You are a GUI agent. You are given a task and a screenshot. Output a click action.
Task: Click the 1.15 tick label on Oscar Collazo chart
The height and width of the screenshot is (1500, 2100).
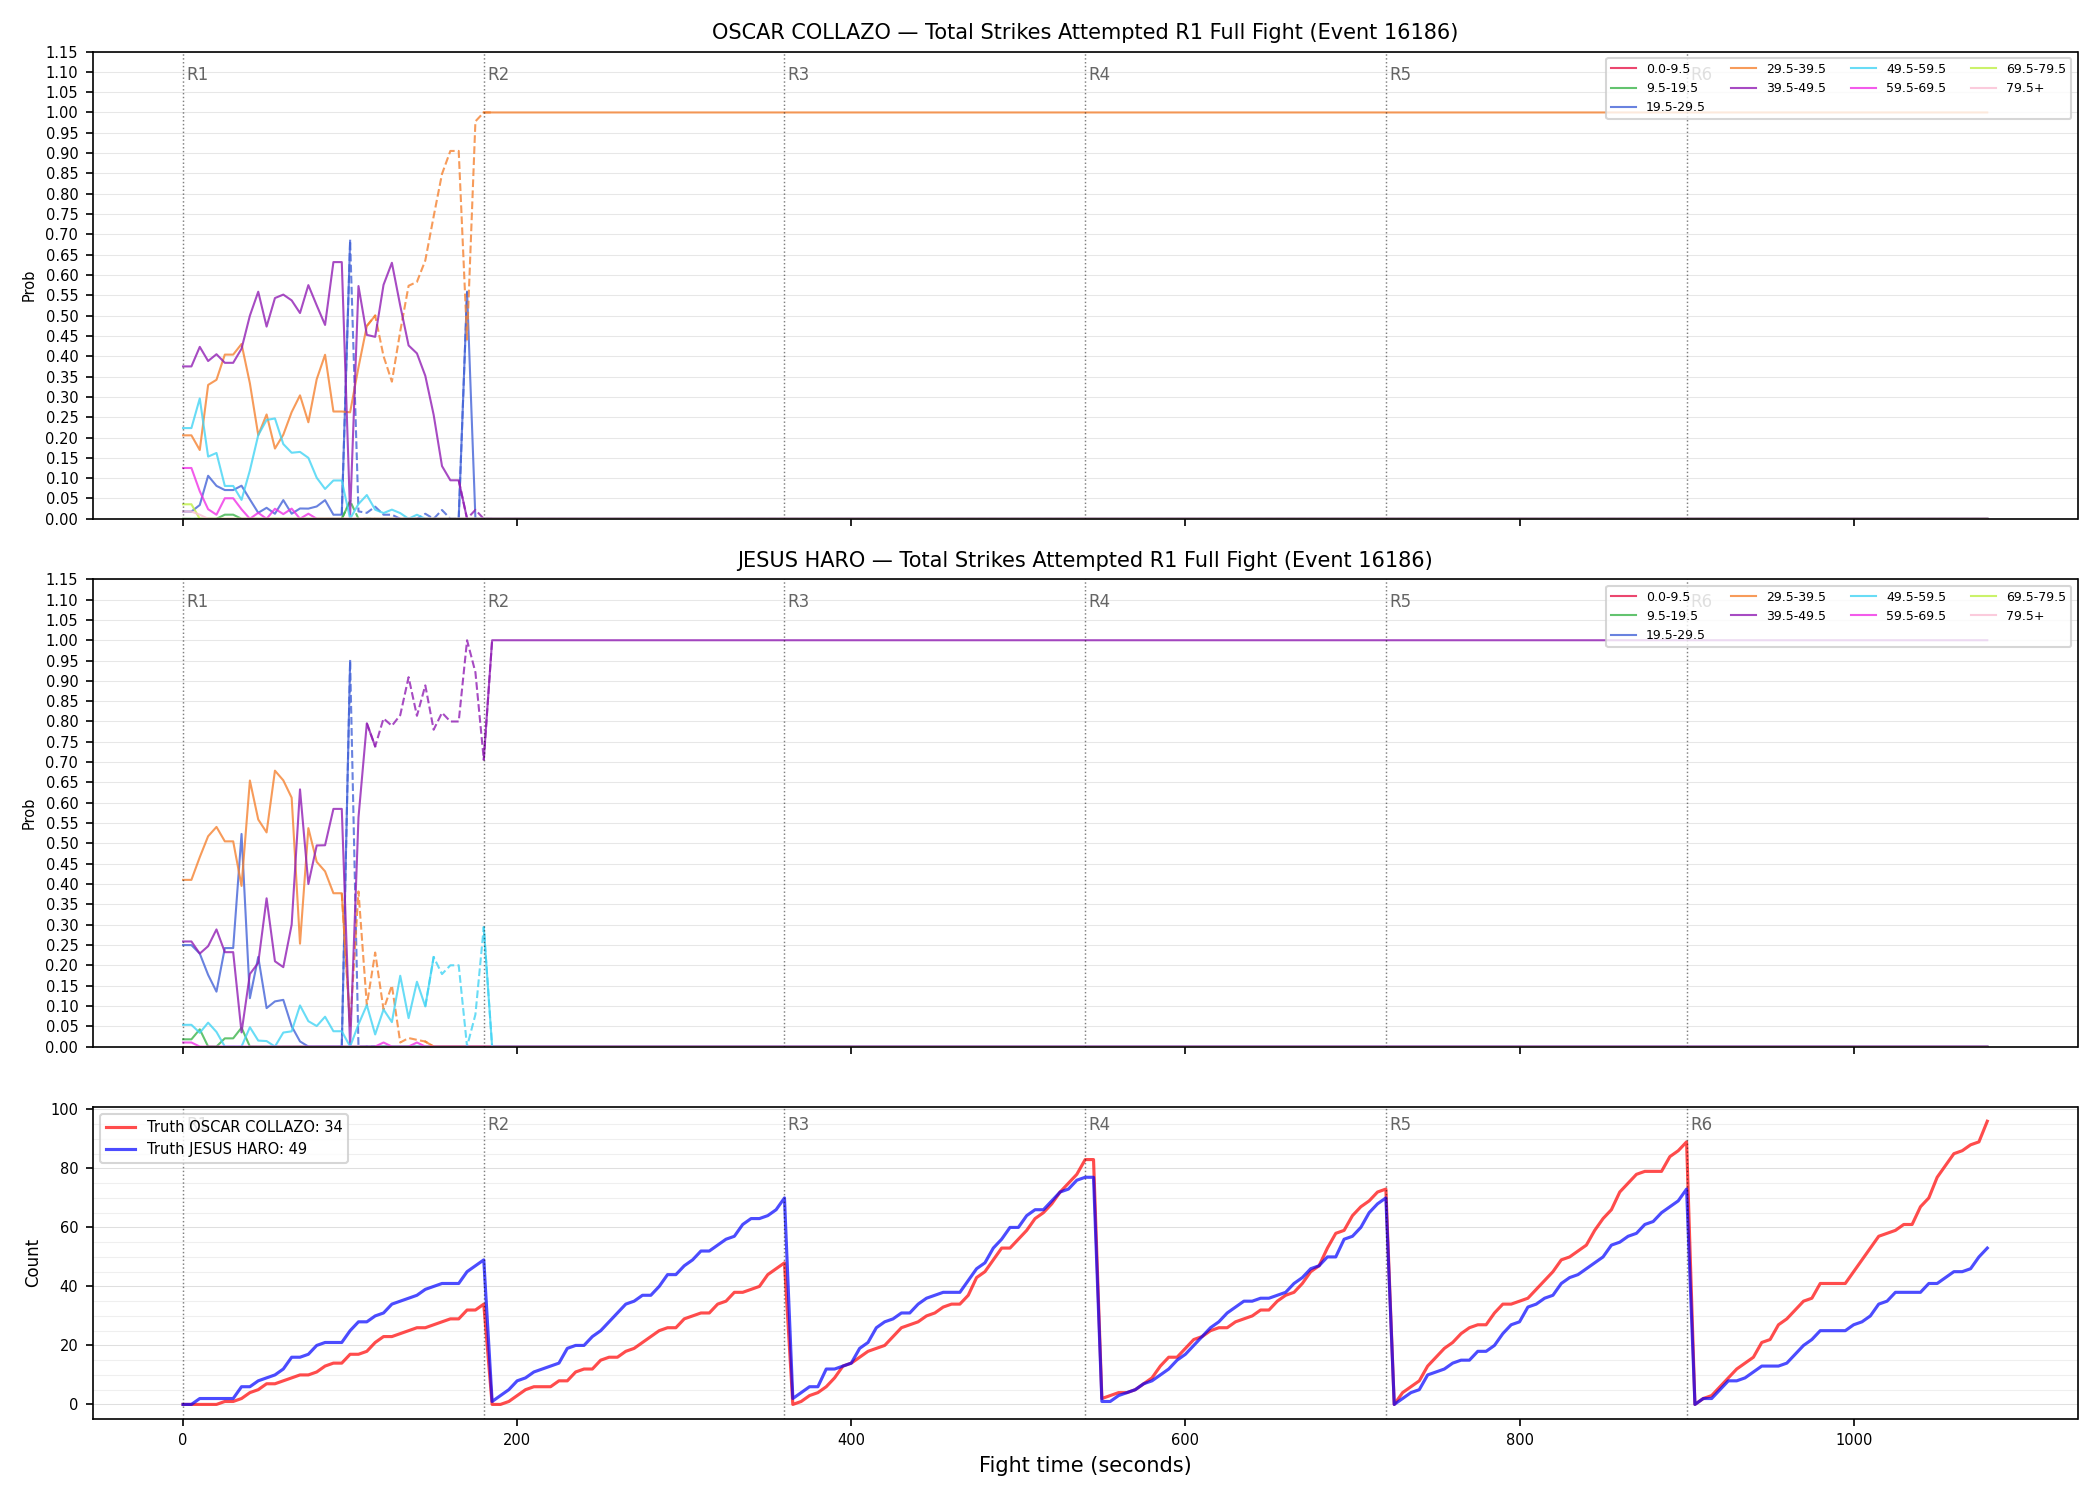tap(63, 52)
